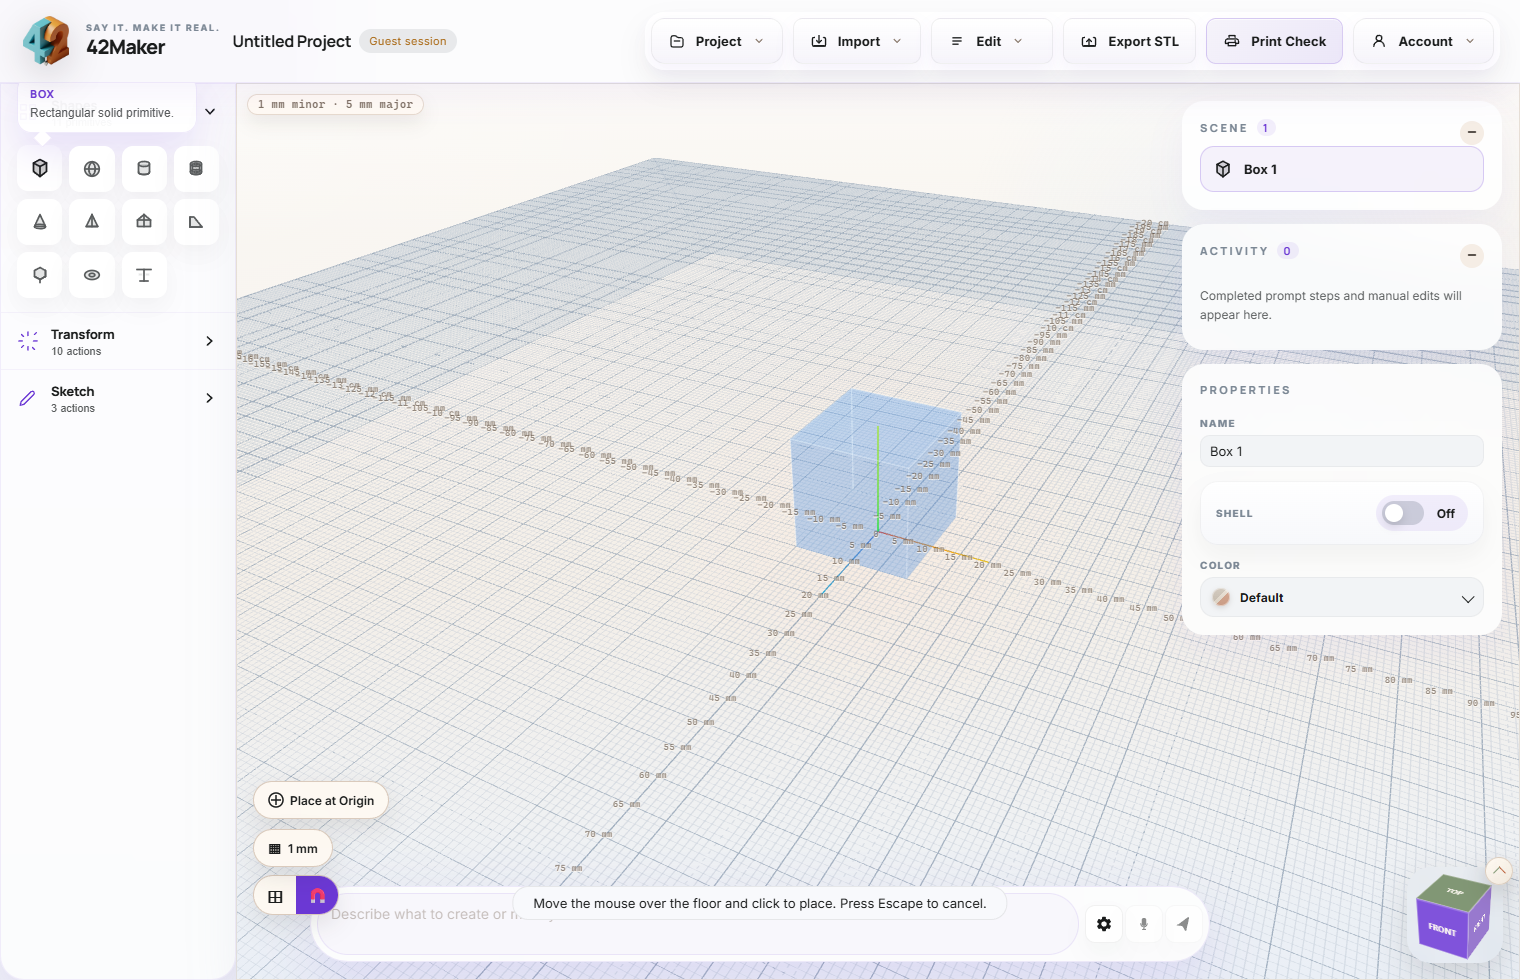
Task: Click the TOP face of view cube
Action: pyautogui.click(x=1455, y=890)
